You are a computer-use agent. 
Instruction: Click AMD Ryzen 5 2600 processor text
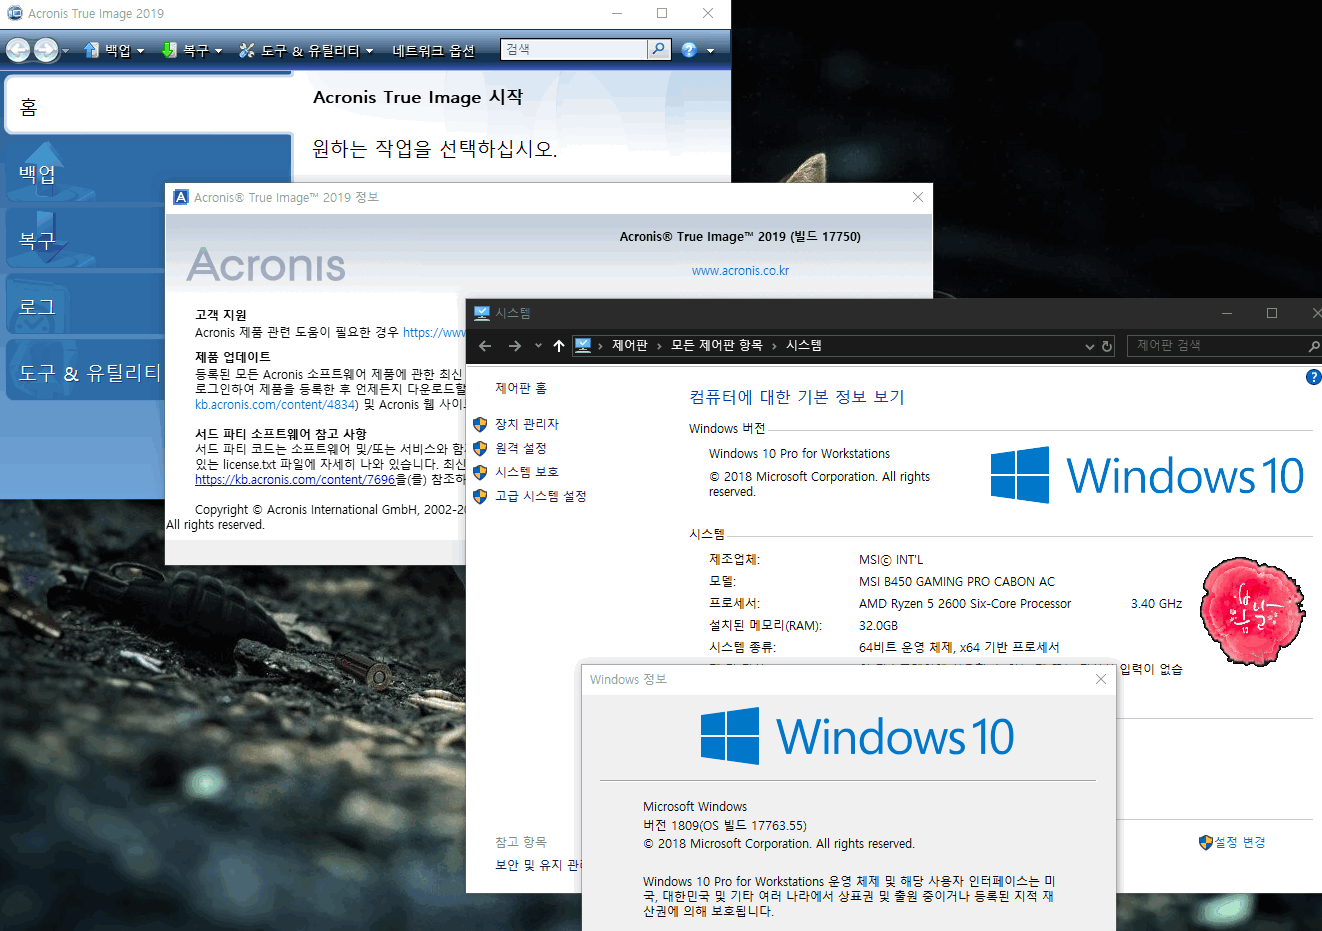click(x=965, y=603)
